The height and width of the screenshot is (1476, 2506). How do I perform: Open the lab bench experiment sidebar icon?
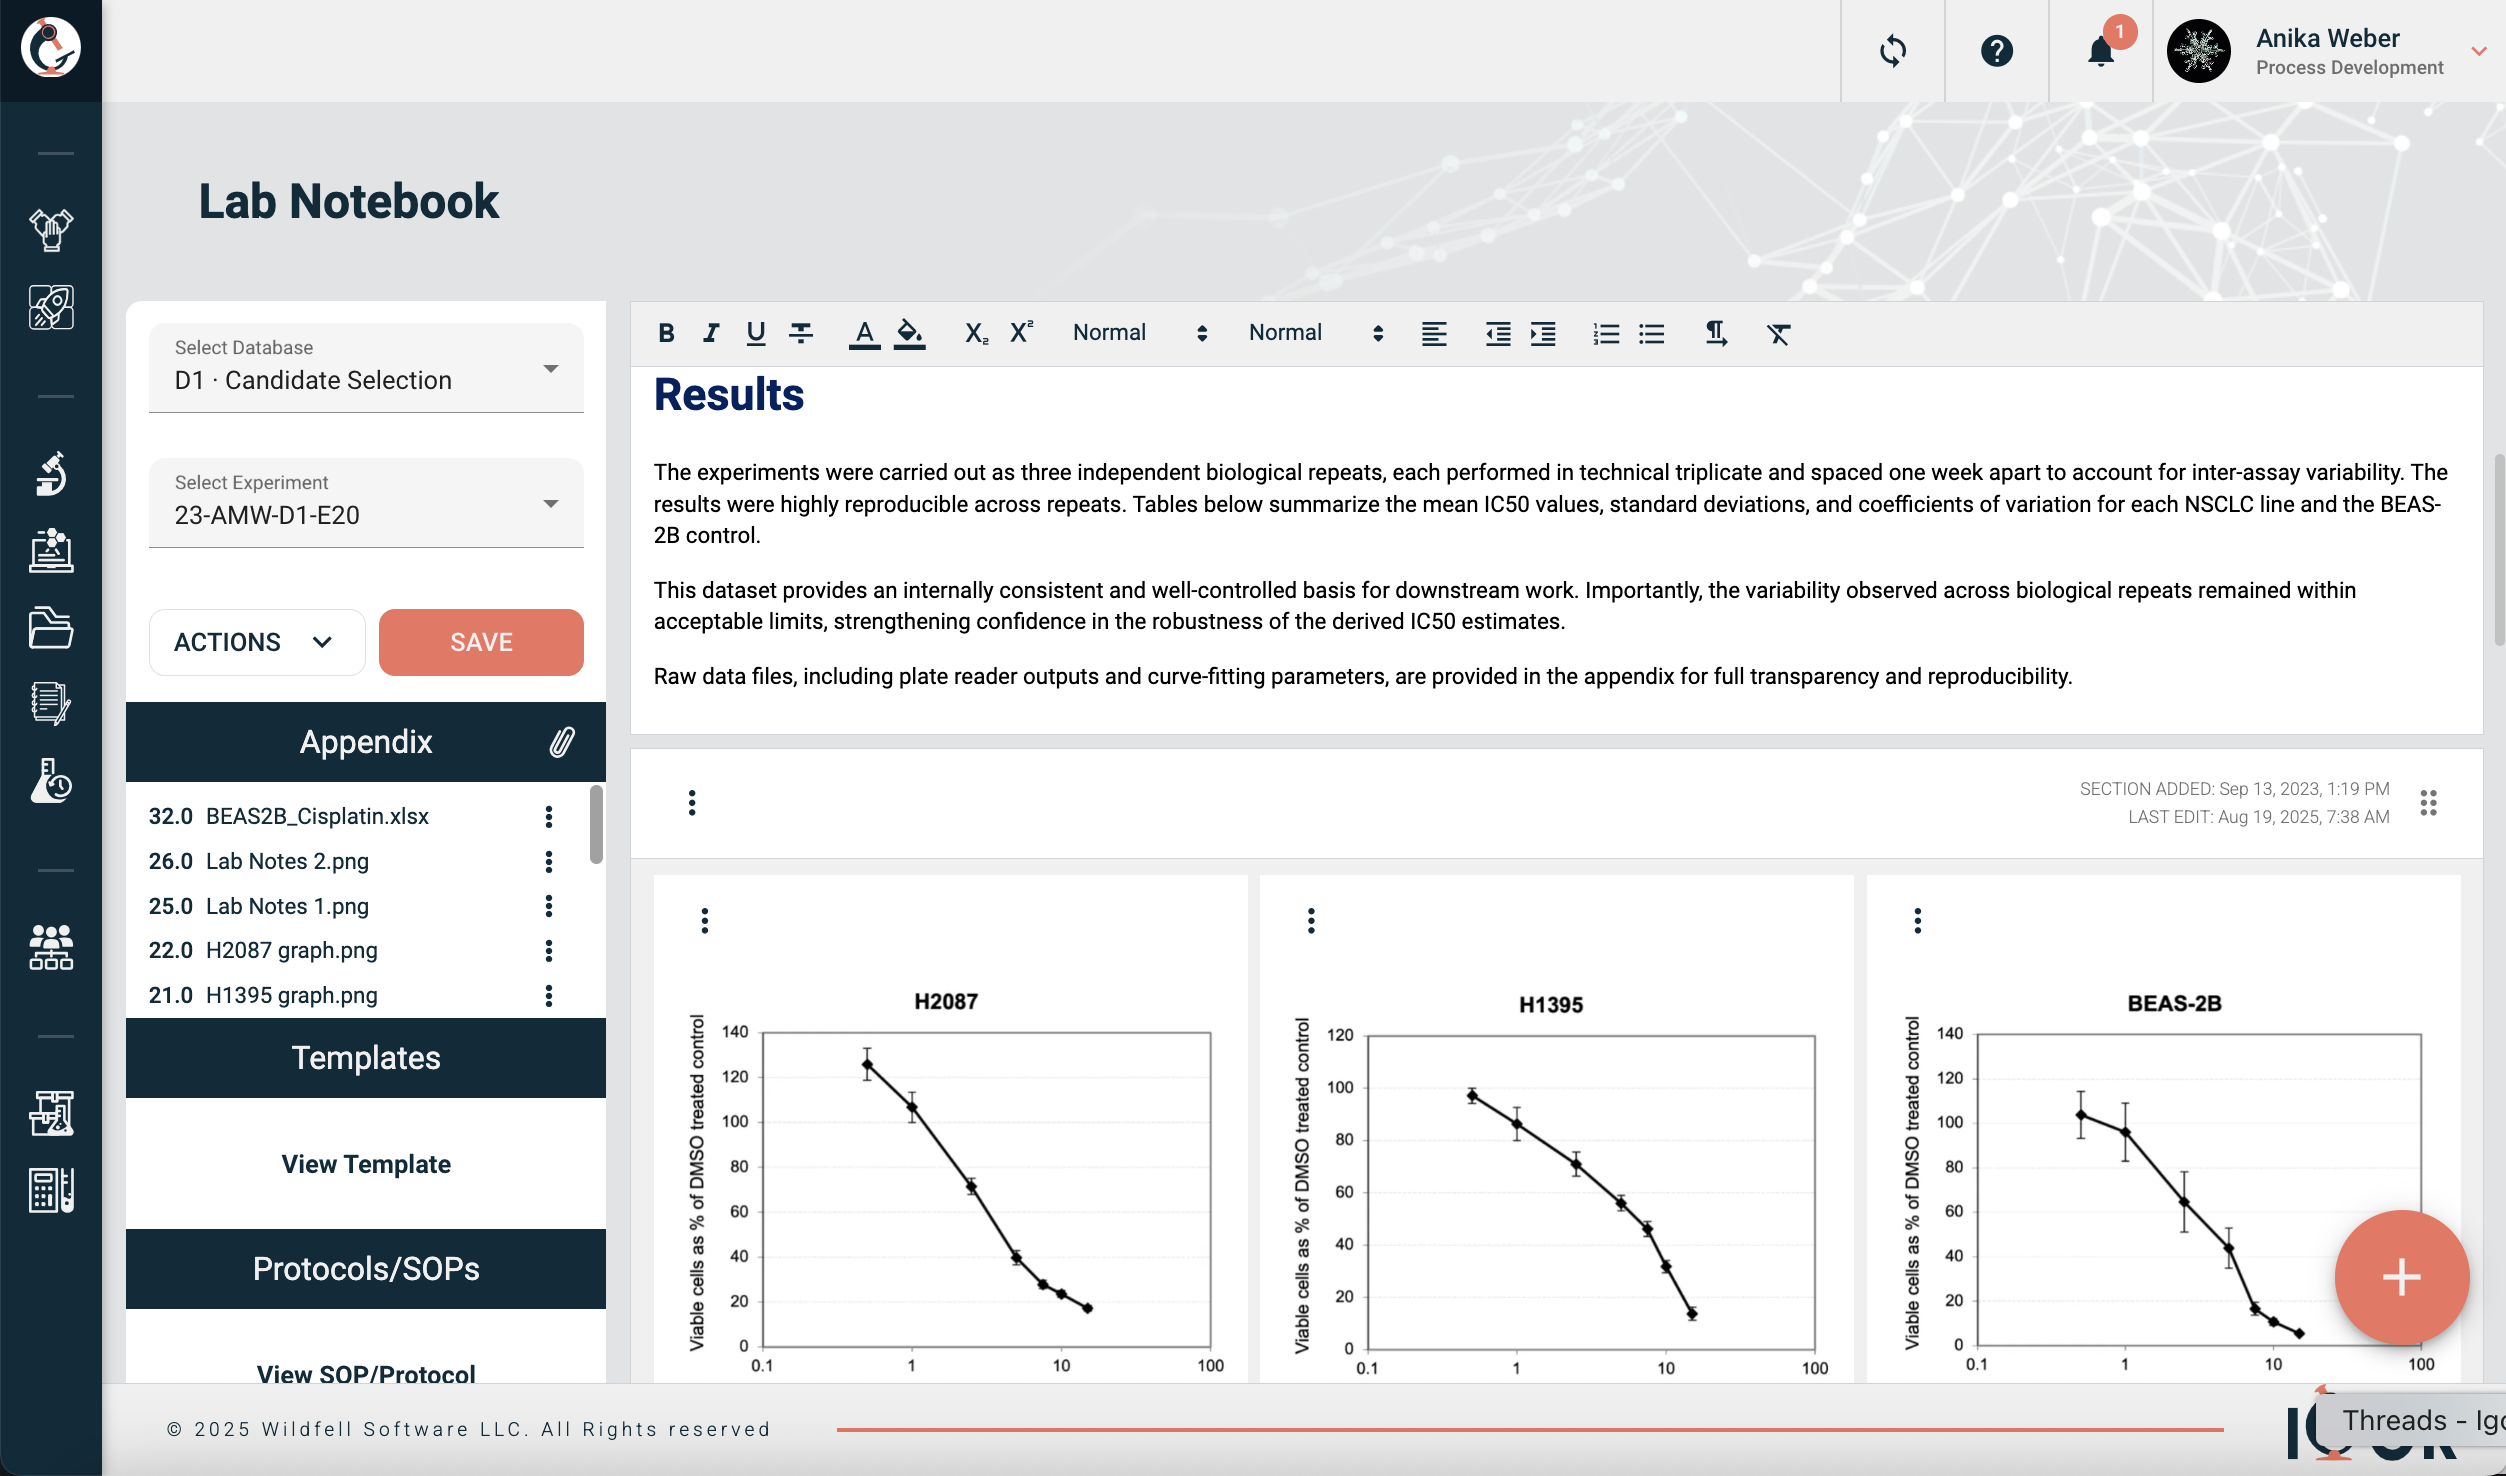click(x=51, y=551)
